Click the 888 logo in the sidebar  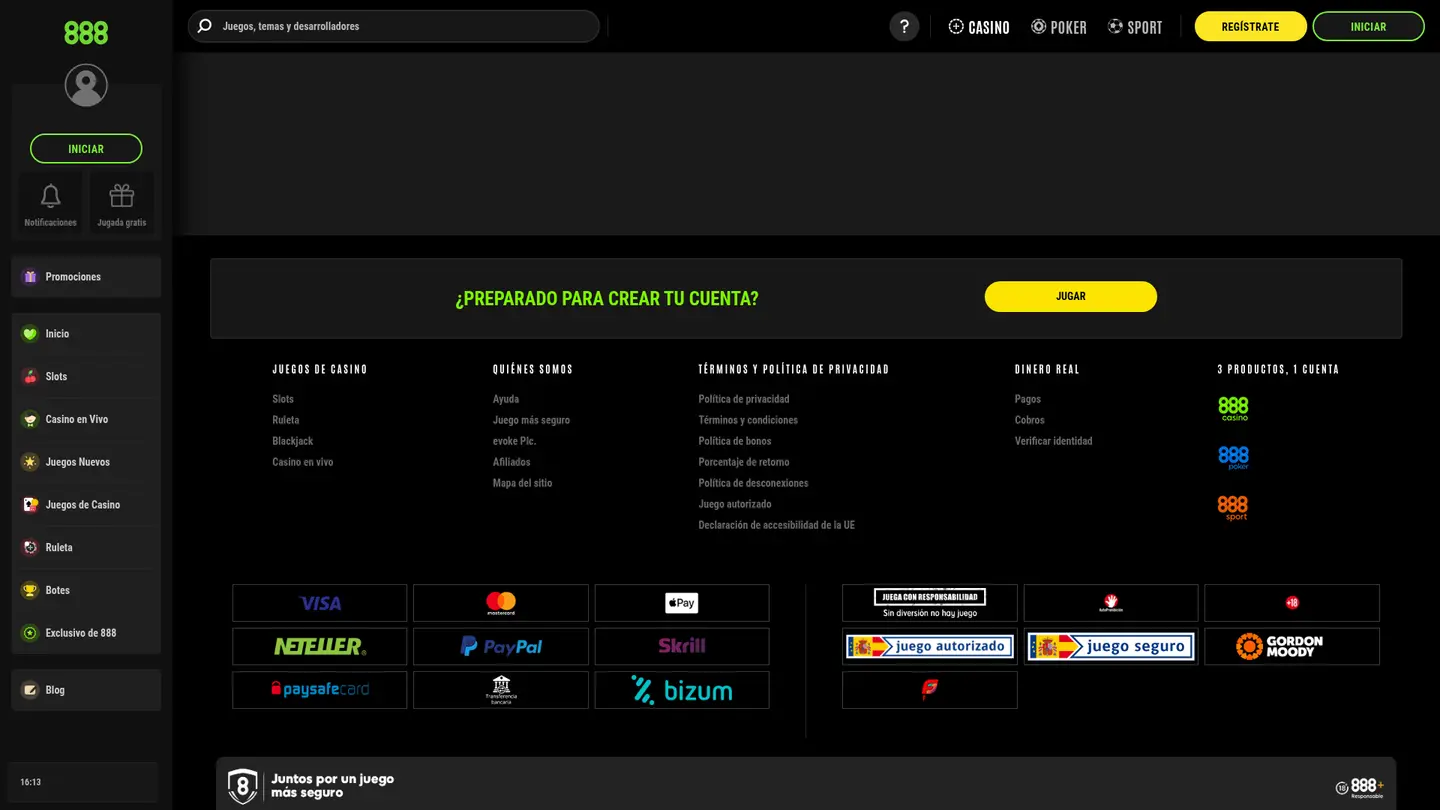click(86, 33)
